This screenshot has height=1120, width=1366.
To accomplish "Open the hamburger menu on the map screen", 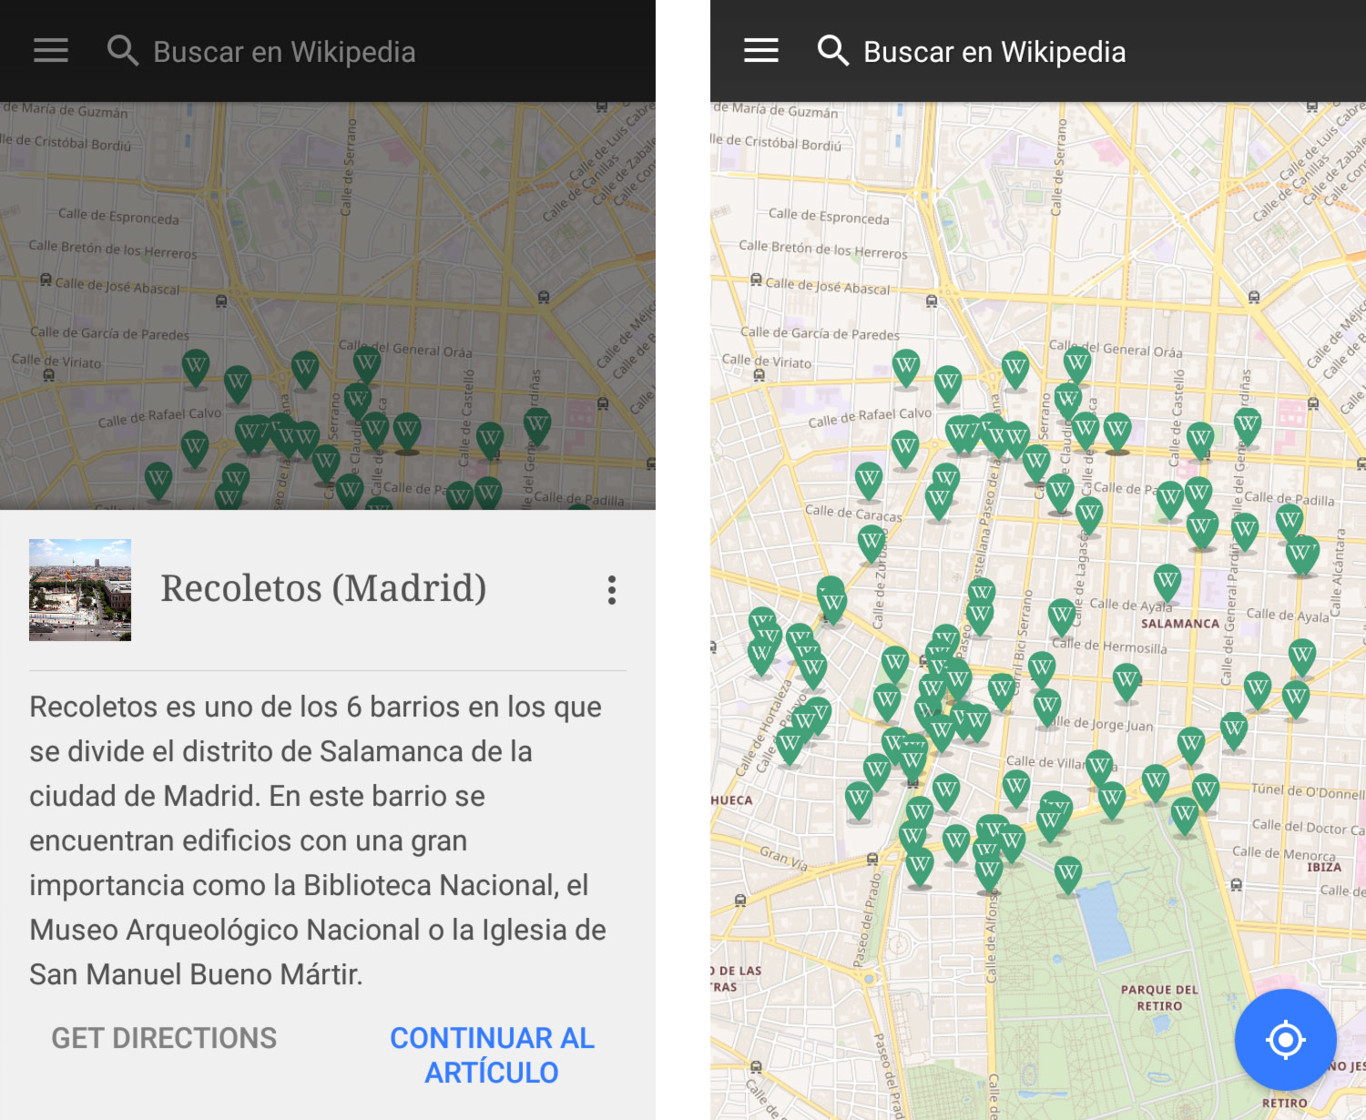I will point(761,51).
